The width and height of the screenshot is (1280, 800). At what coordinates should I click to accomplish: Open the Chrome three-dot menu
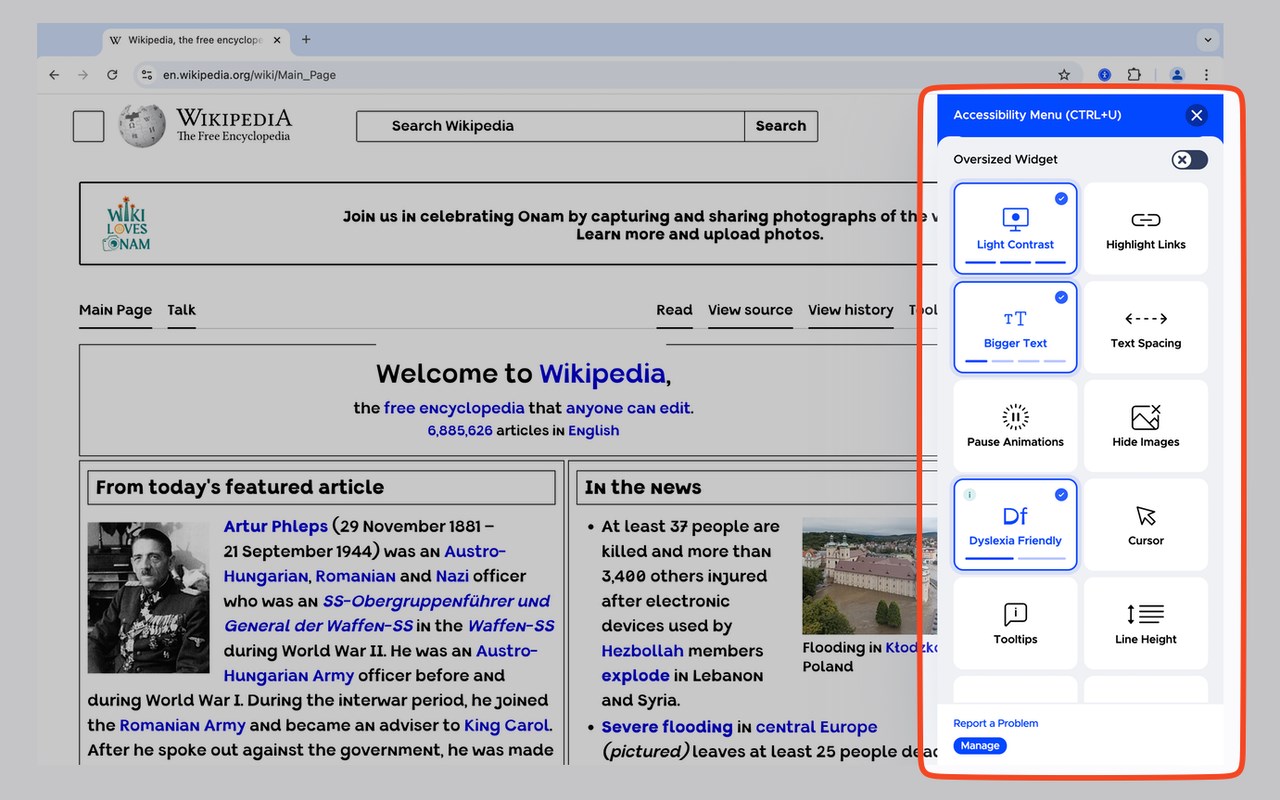click(x=1206, y=75)
